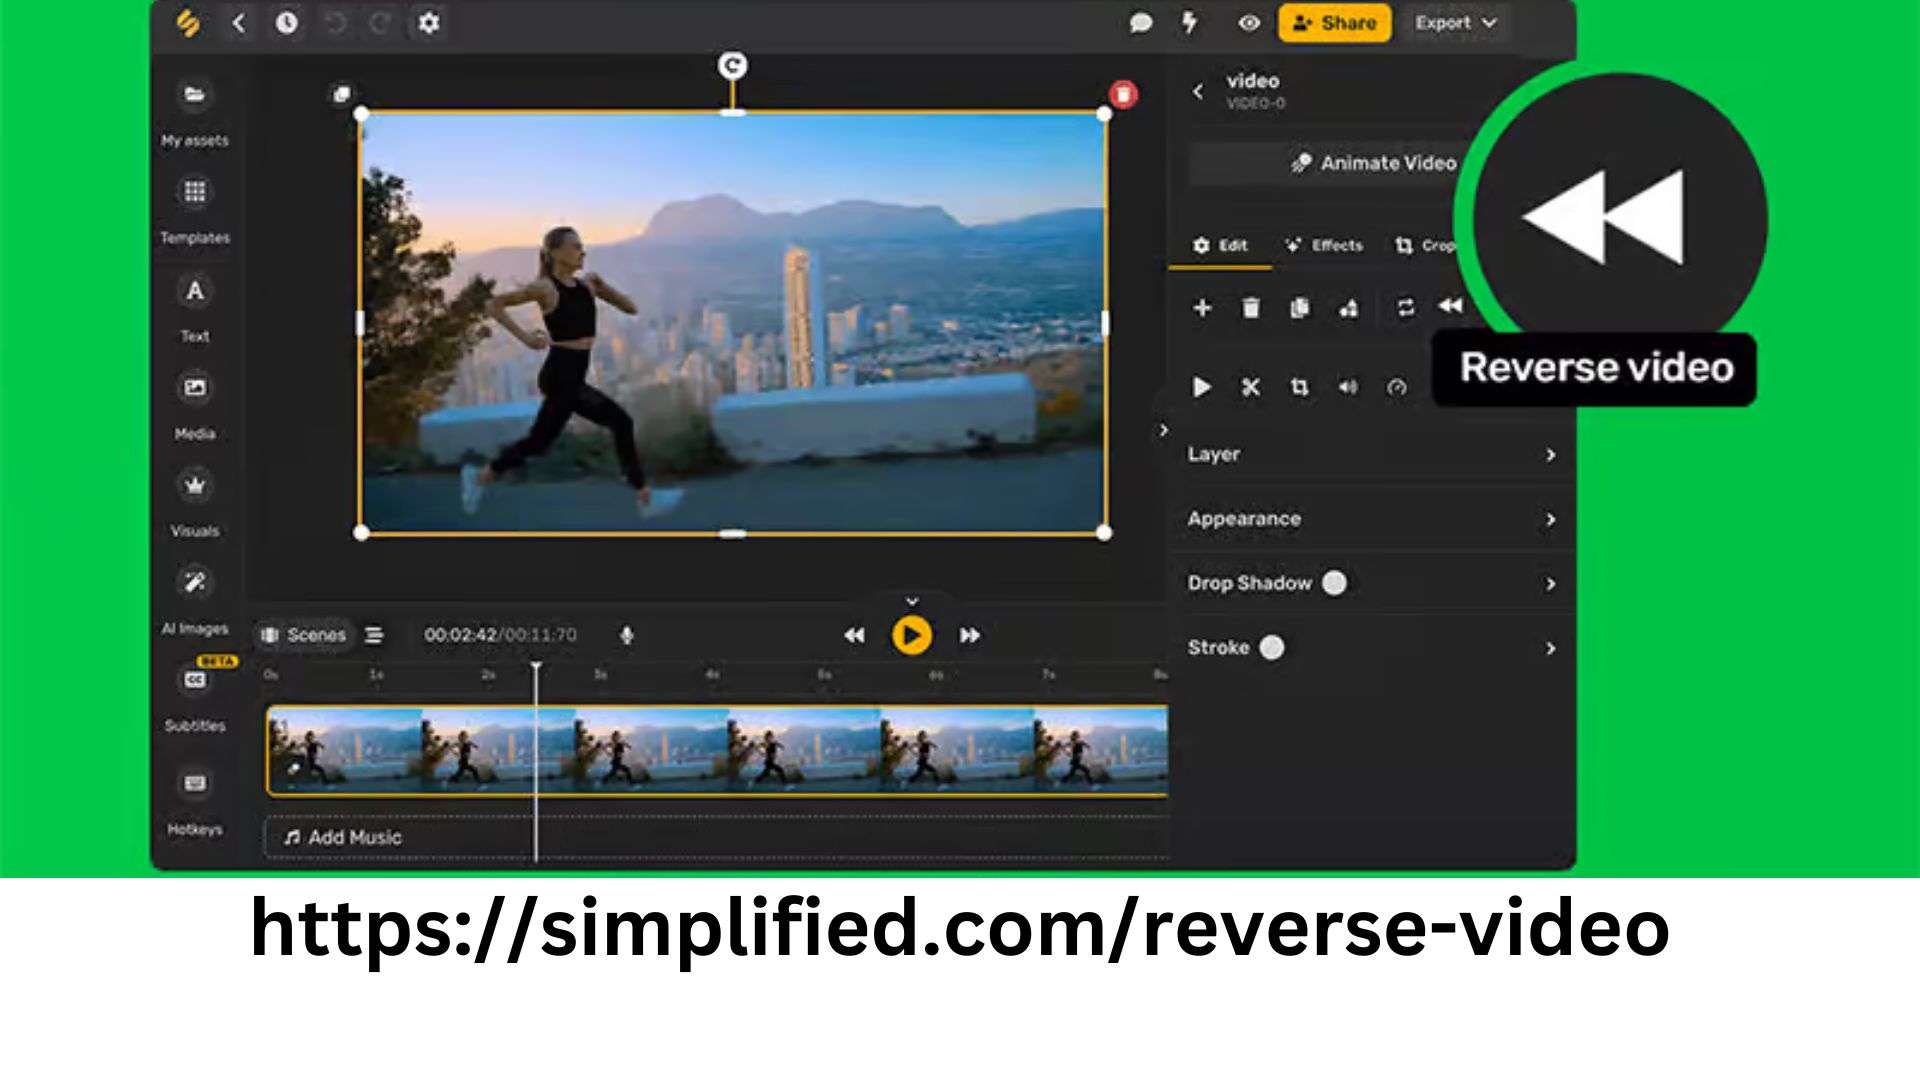Click the volume speaker icon
The image size is (1920, 1080).
tap(1348, 387)
